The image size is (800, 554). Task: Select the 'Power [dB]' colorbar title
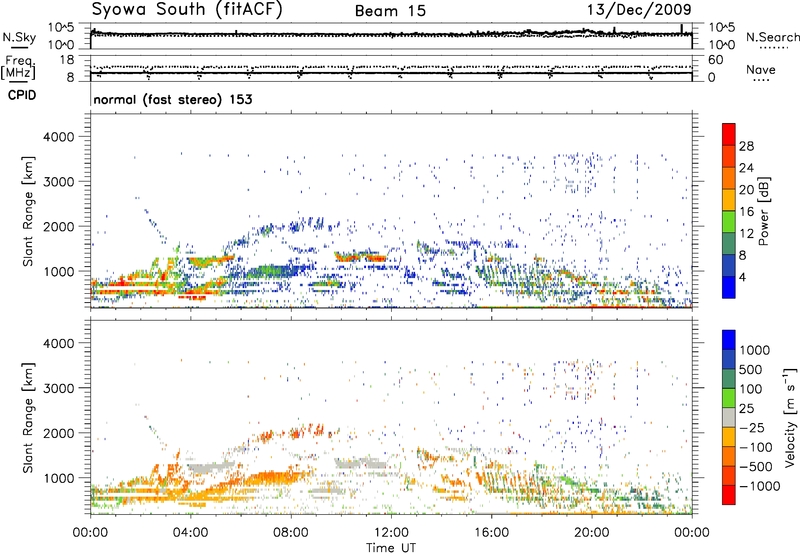(764, 211)
